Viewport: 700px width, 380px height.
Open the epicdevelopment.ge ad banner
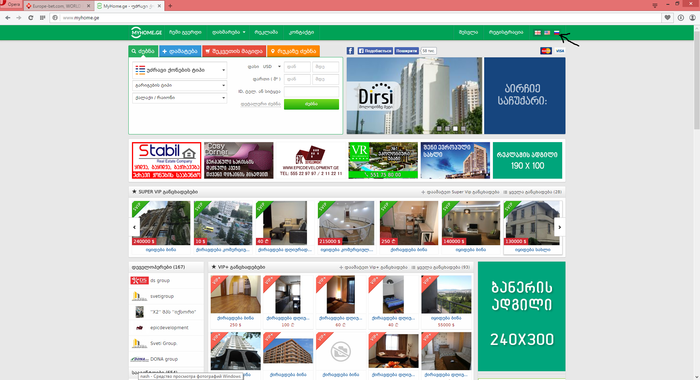311,160
